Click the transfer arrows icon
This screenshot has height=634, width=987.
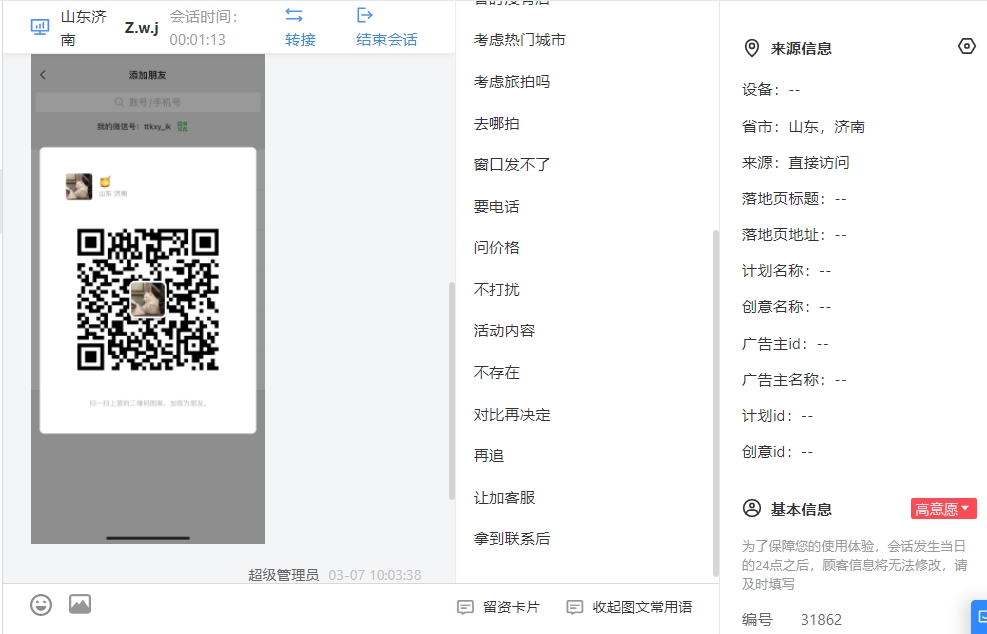point(294,15)
